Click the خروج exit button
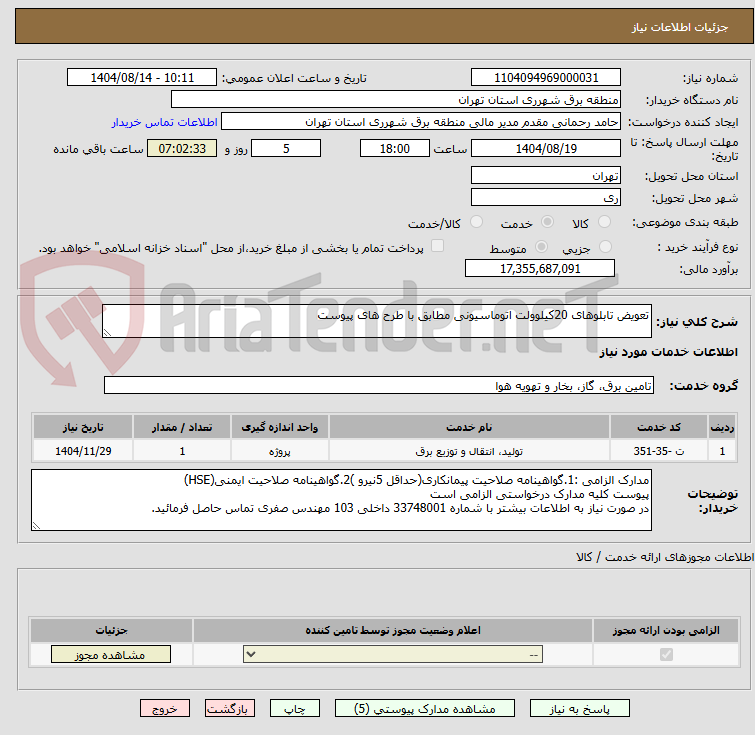Image resolution: width=755 pixels, height=735 pixels. [x=165, y=709]
